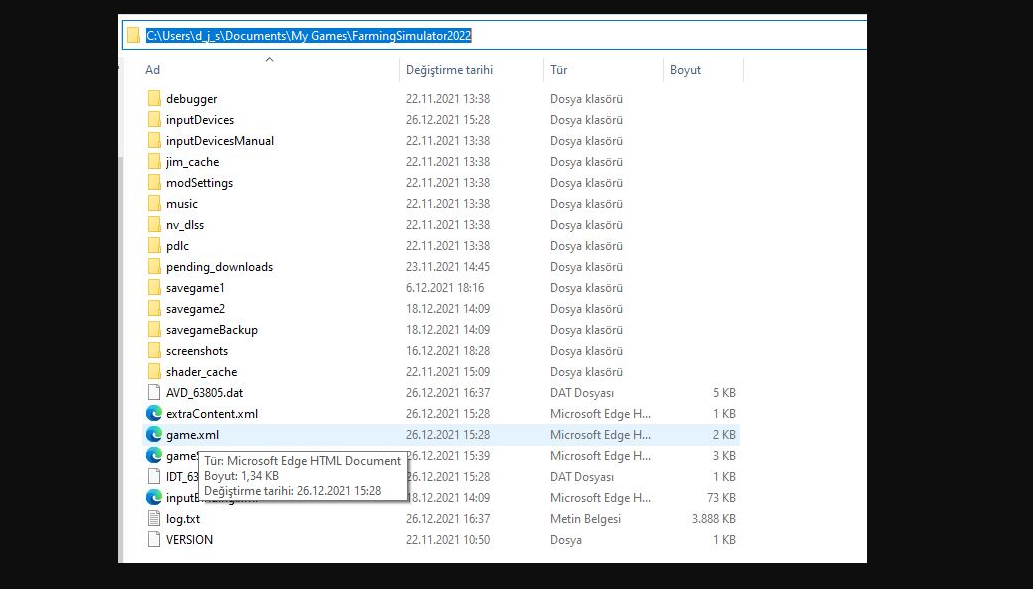Select the game.xml file name
The image size is (1033, 589).
click(x=192, y=435)
